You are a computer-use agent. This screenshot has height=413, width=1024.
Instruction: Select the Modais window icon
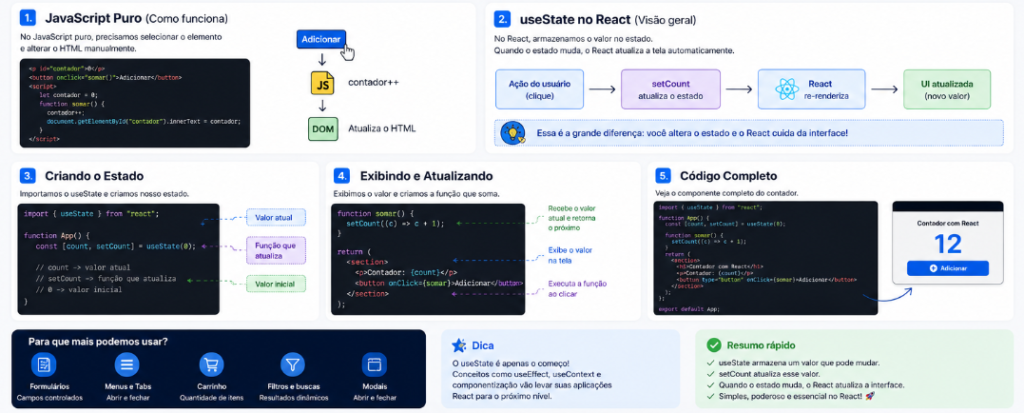click(374, 364)
